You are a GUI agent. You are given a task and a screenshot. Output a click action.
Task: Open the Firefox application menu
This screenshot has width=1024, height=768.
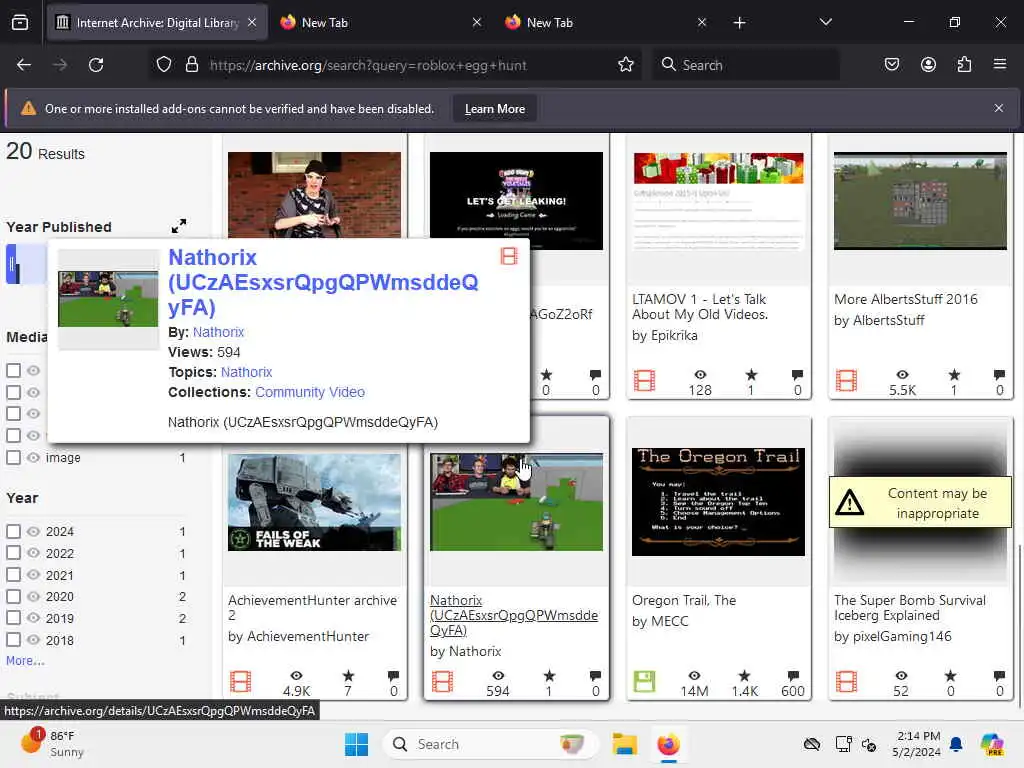tap(1000, 64)
